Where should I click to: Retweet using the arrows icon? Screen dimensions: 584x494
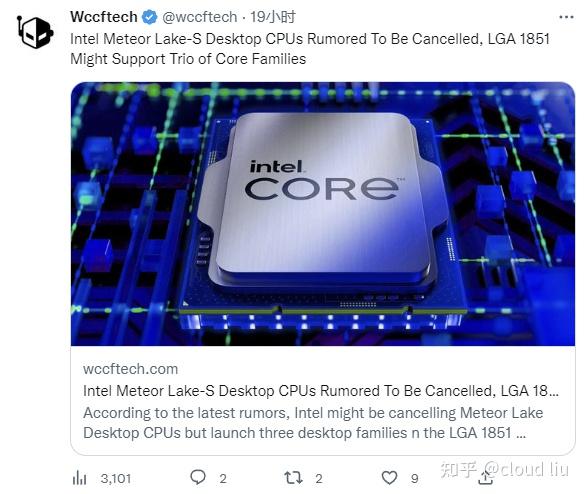[293, 478]
